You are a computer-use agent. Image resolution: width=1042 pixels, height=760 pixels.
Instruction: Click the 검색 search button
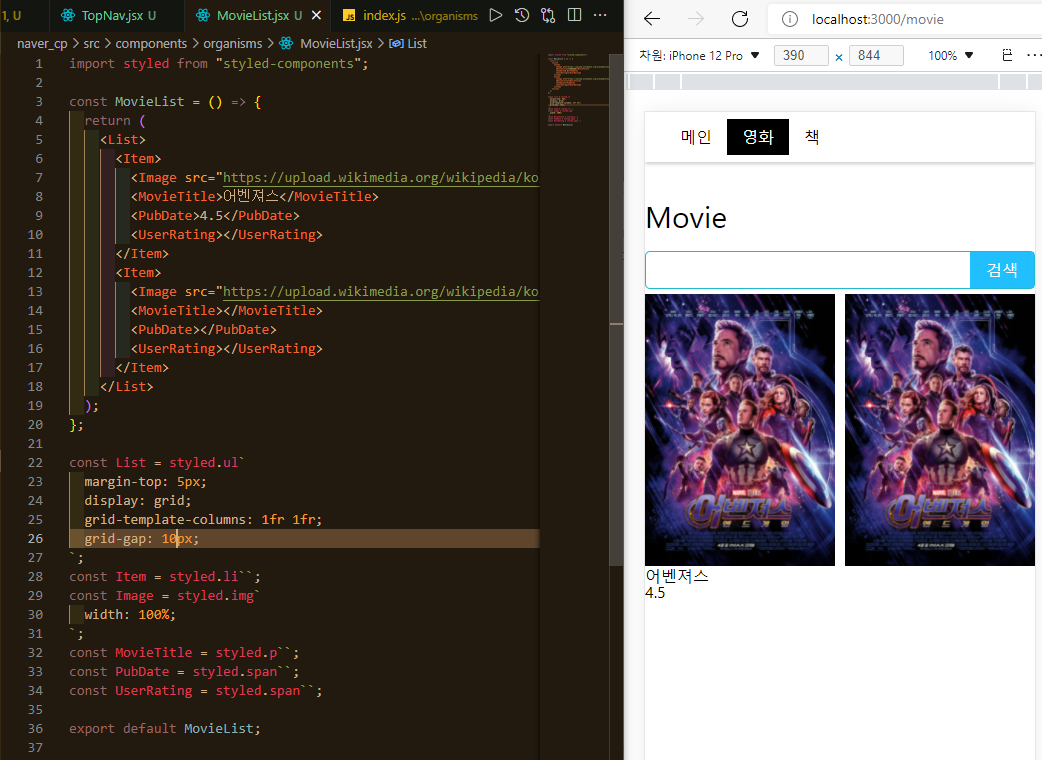pyautogui.click(x=1002, y=270)
